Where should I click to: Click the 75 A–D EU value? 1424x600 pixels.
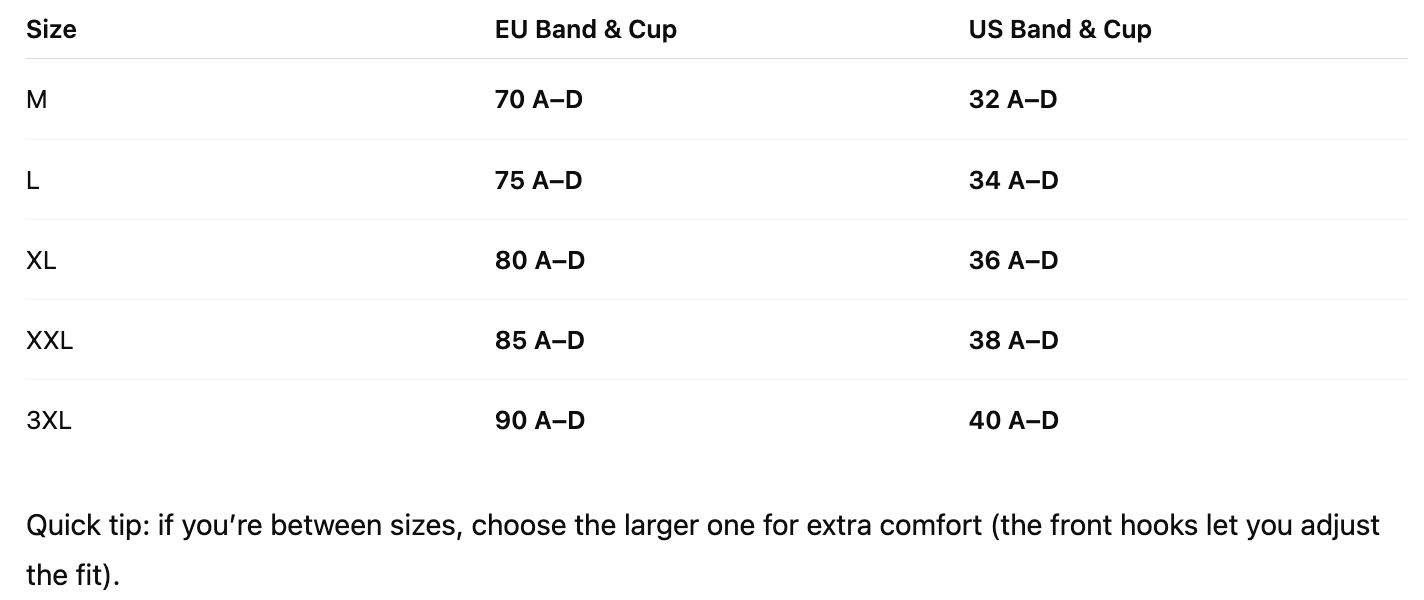(538, 180)
